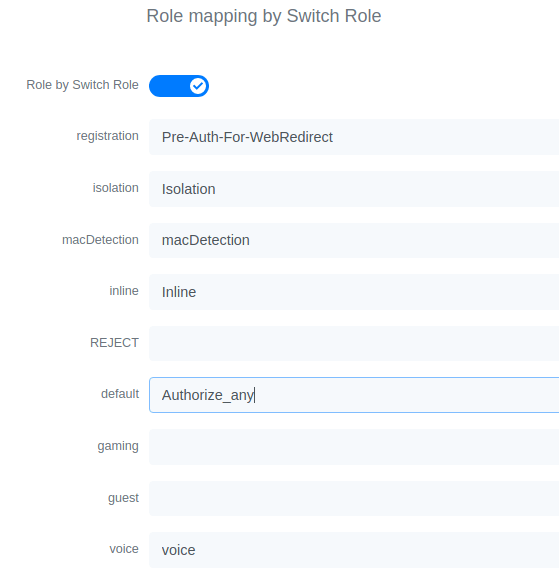Image resolution: width=559 pixels, height=570 pixels.
Task: Click the default field label
Action: point(120,394)
